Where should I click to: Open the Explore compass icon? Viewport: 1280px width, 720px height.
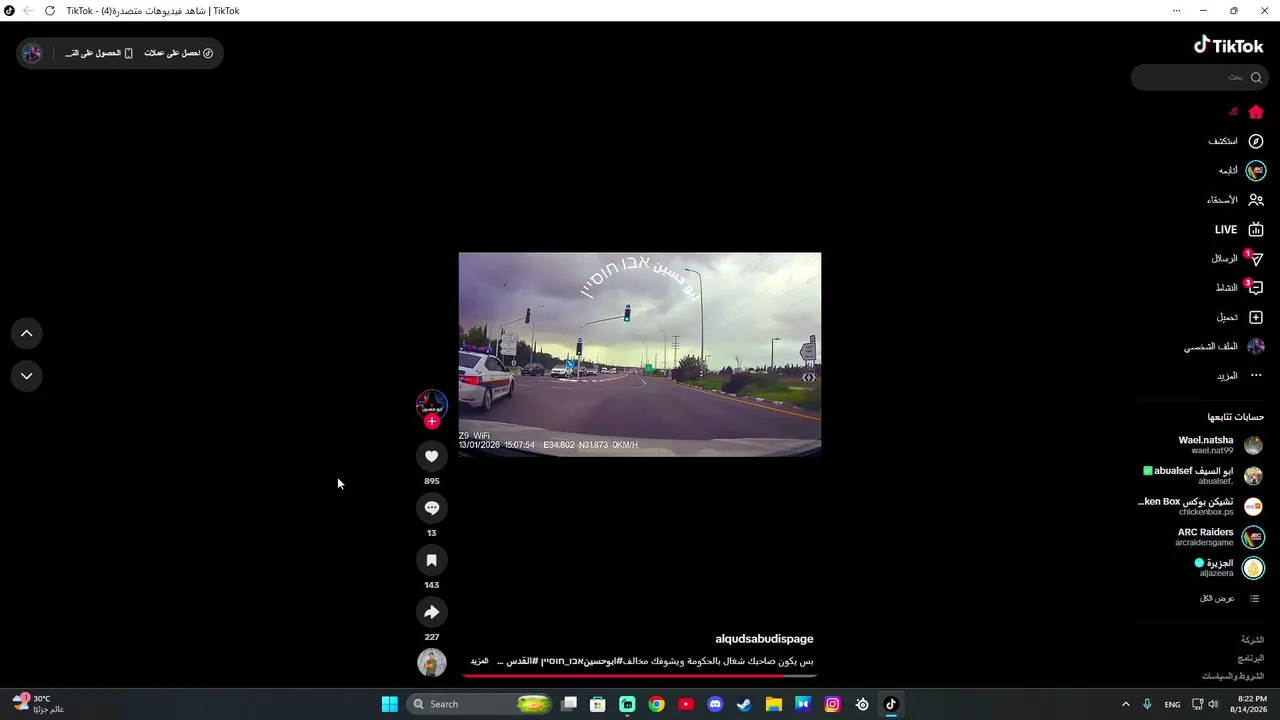pyautogui.click(x=1256, y=141)
